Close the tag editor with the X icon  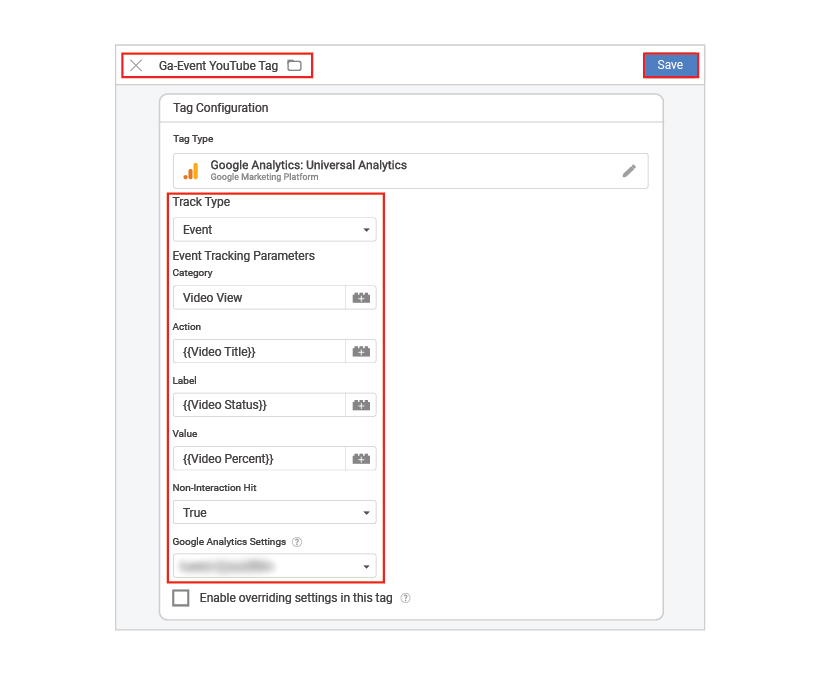point(136,65)
